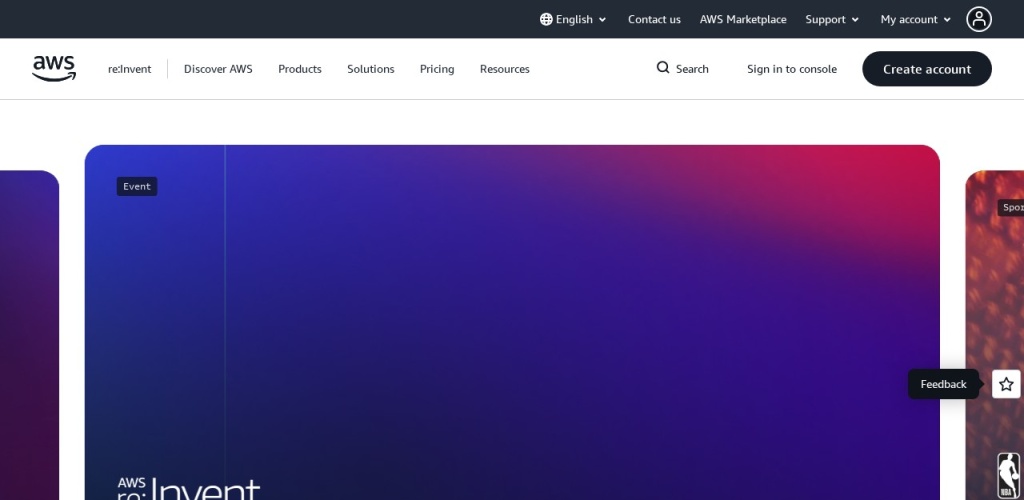Go to the Pricing menu item
This screenshot has width=1024, height=500.
[x=437, y=69]
